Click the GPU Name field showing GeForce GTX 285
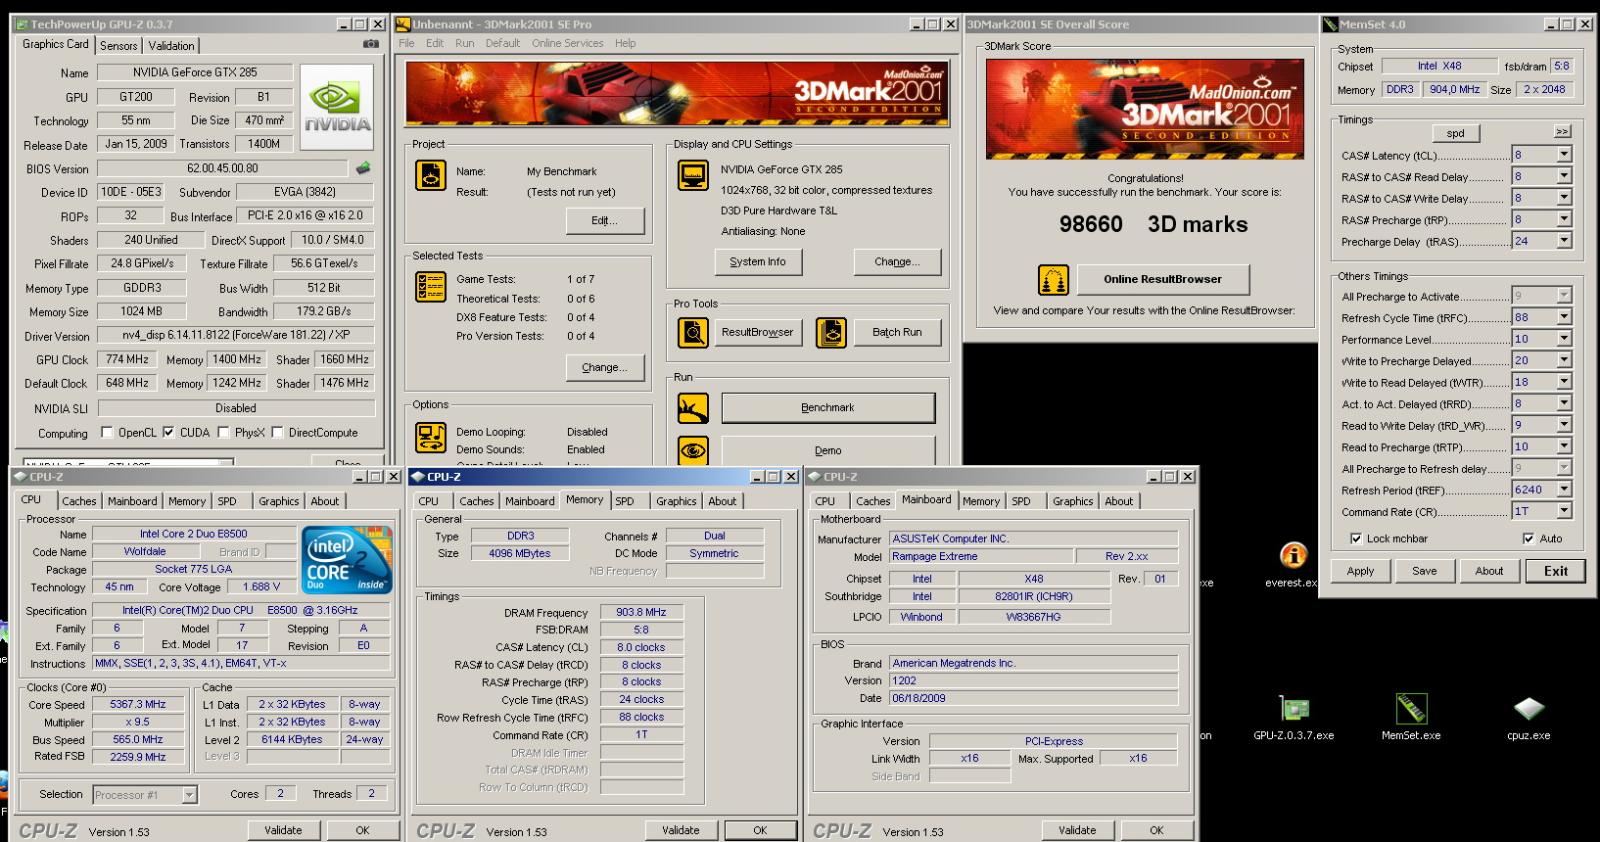This screenshot has height=842, width=1600. coord(195,72)
